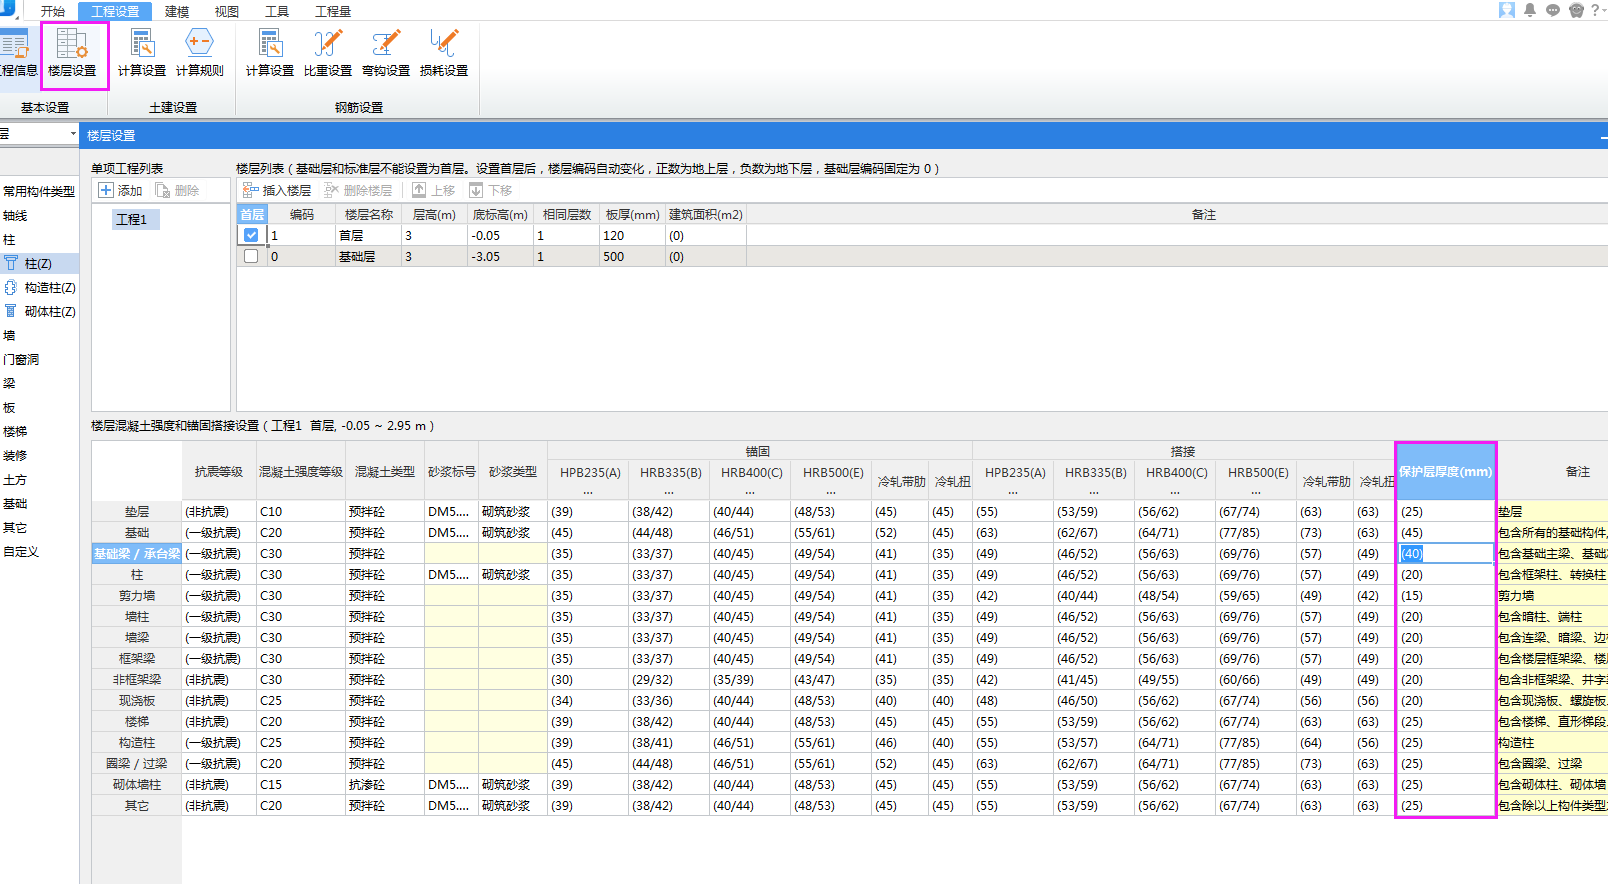1608x884 pixels.
Task: Expand HRB400(C) lap column ellipsis
Action: [1176, 492]
